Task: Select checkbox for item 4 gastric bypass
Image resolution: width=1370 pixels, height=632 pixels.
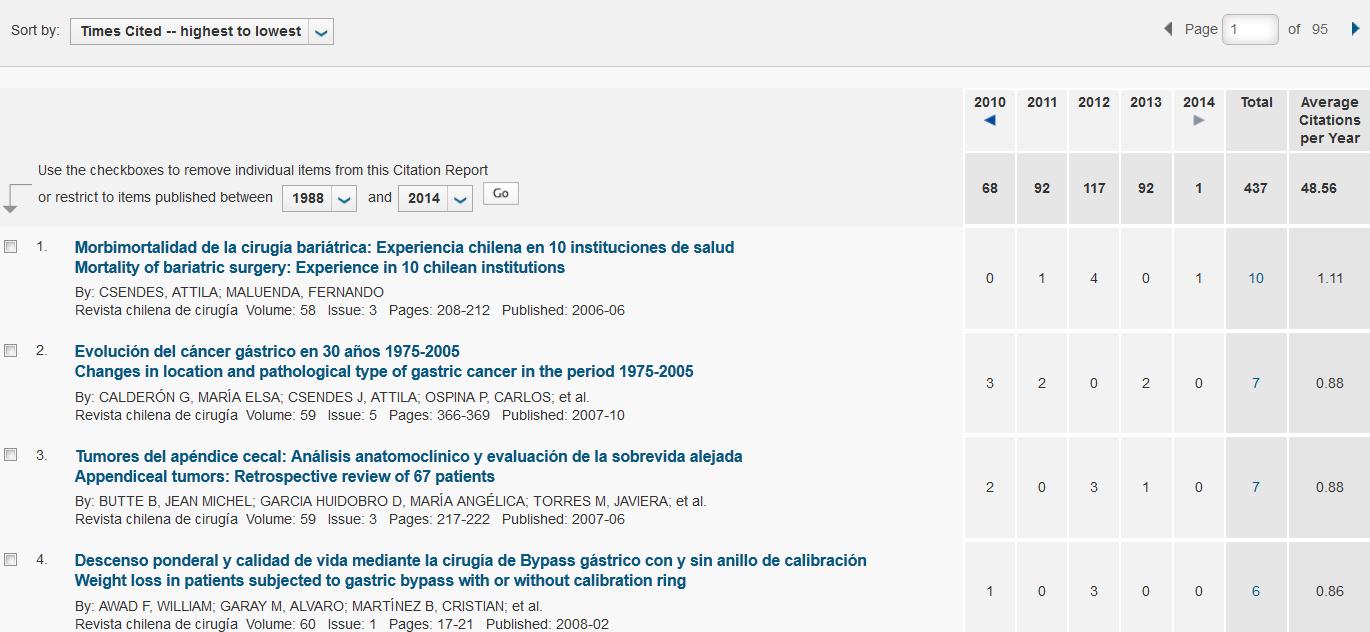Action: (x=11, y=560)
